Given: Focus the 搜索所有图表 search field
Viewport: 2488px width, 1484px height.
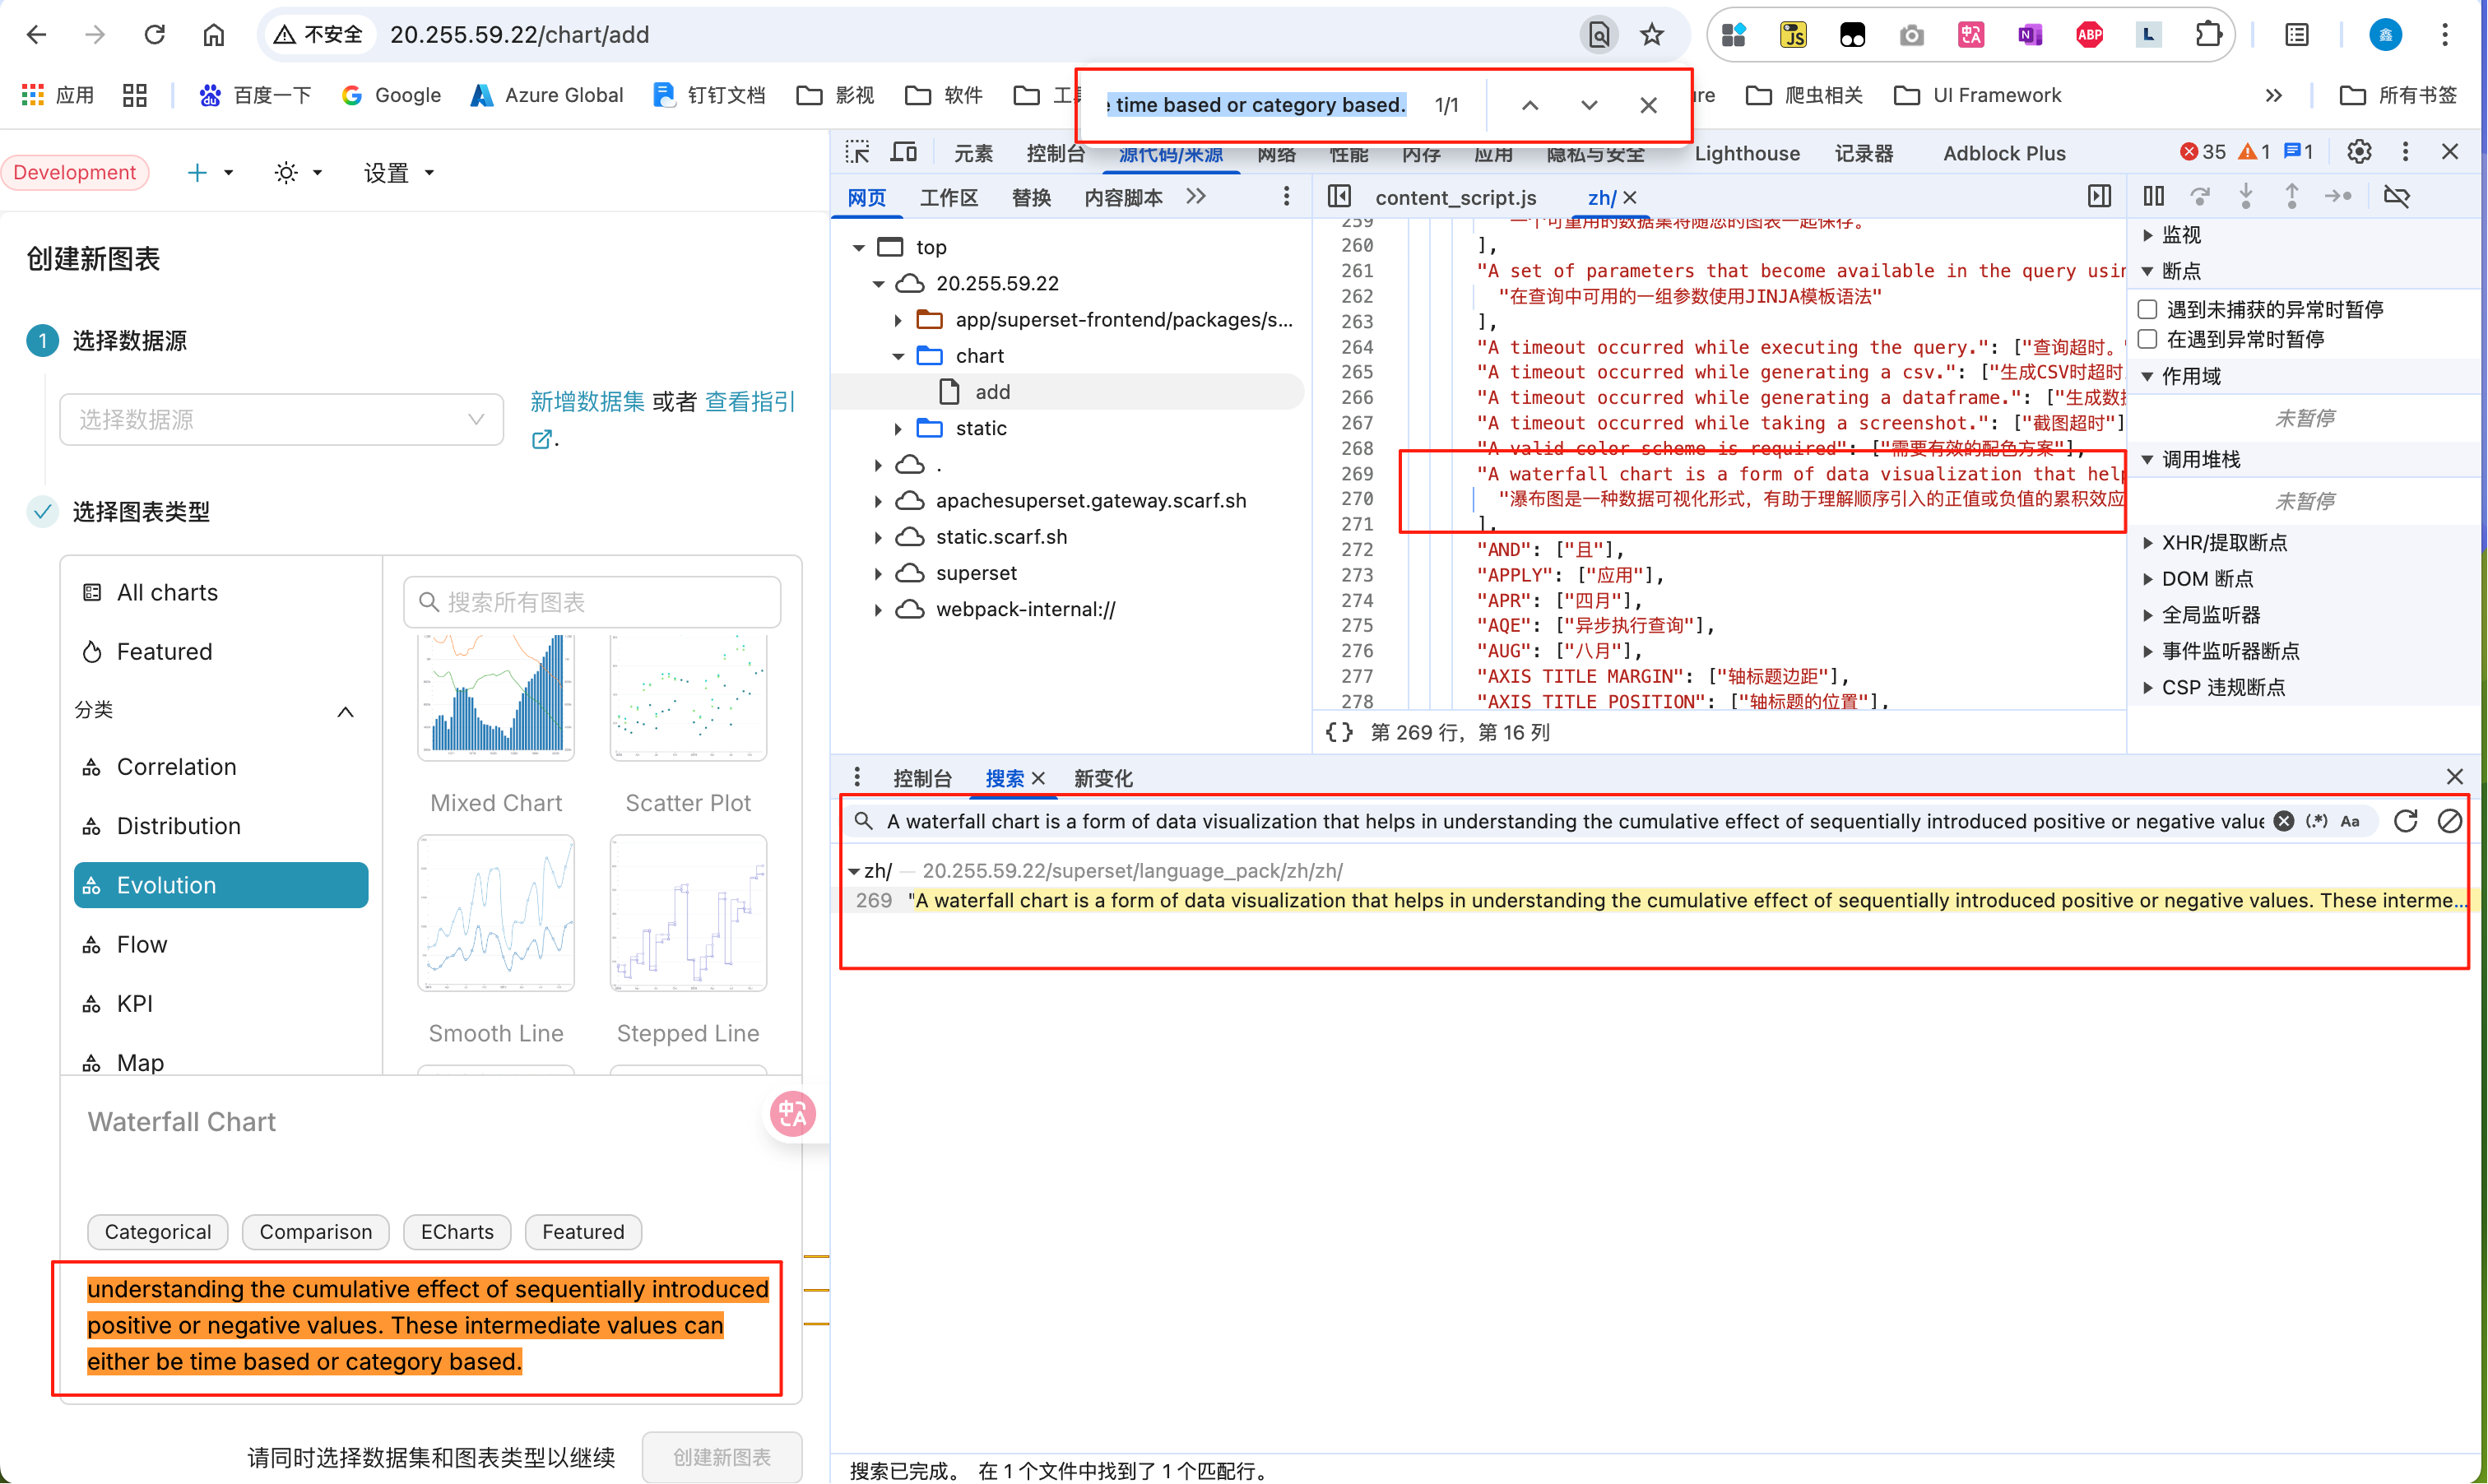Looking at the screenshot, I should [592, 602].
